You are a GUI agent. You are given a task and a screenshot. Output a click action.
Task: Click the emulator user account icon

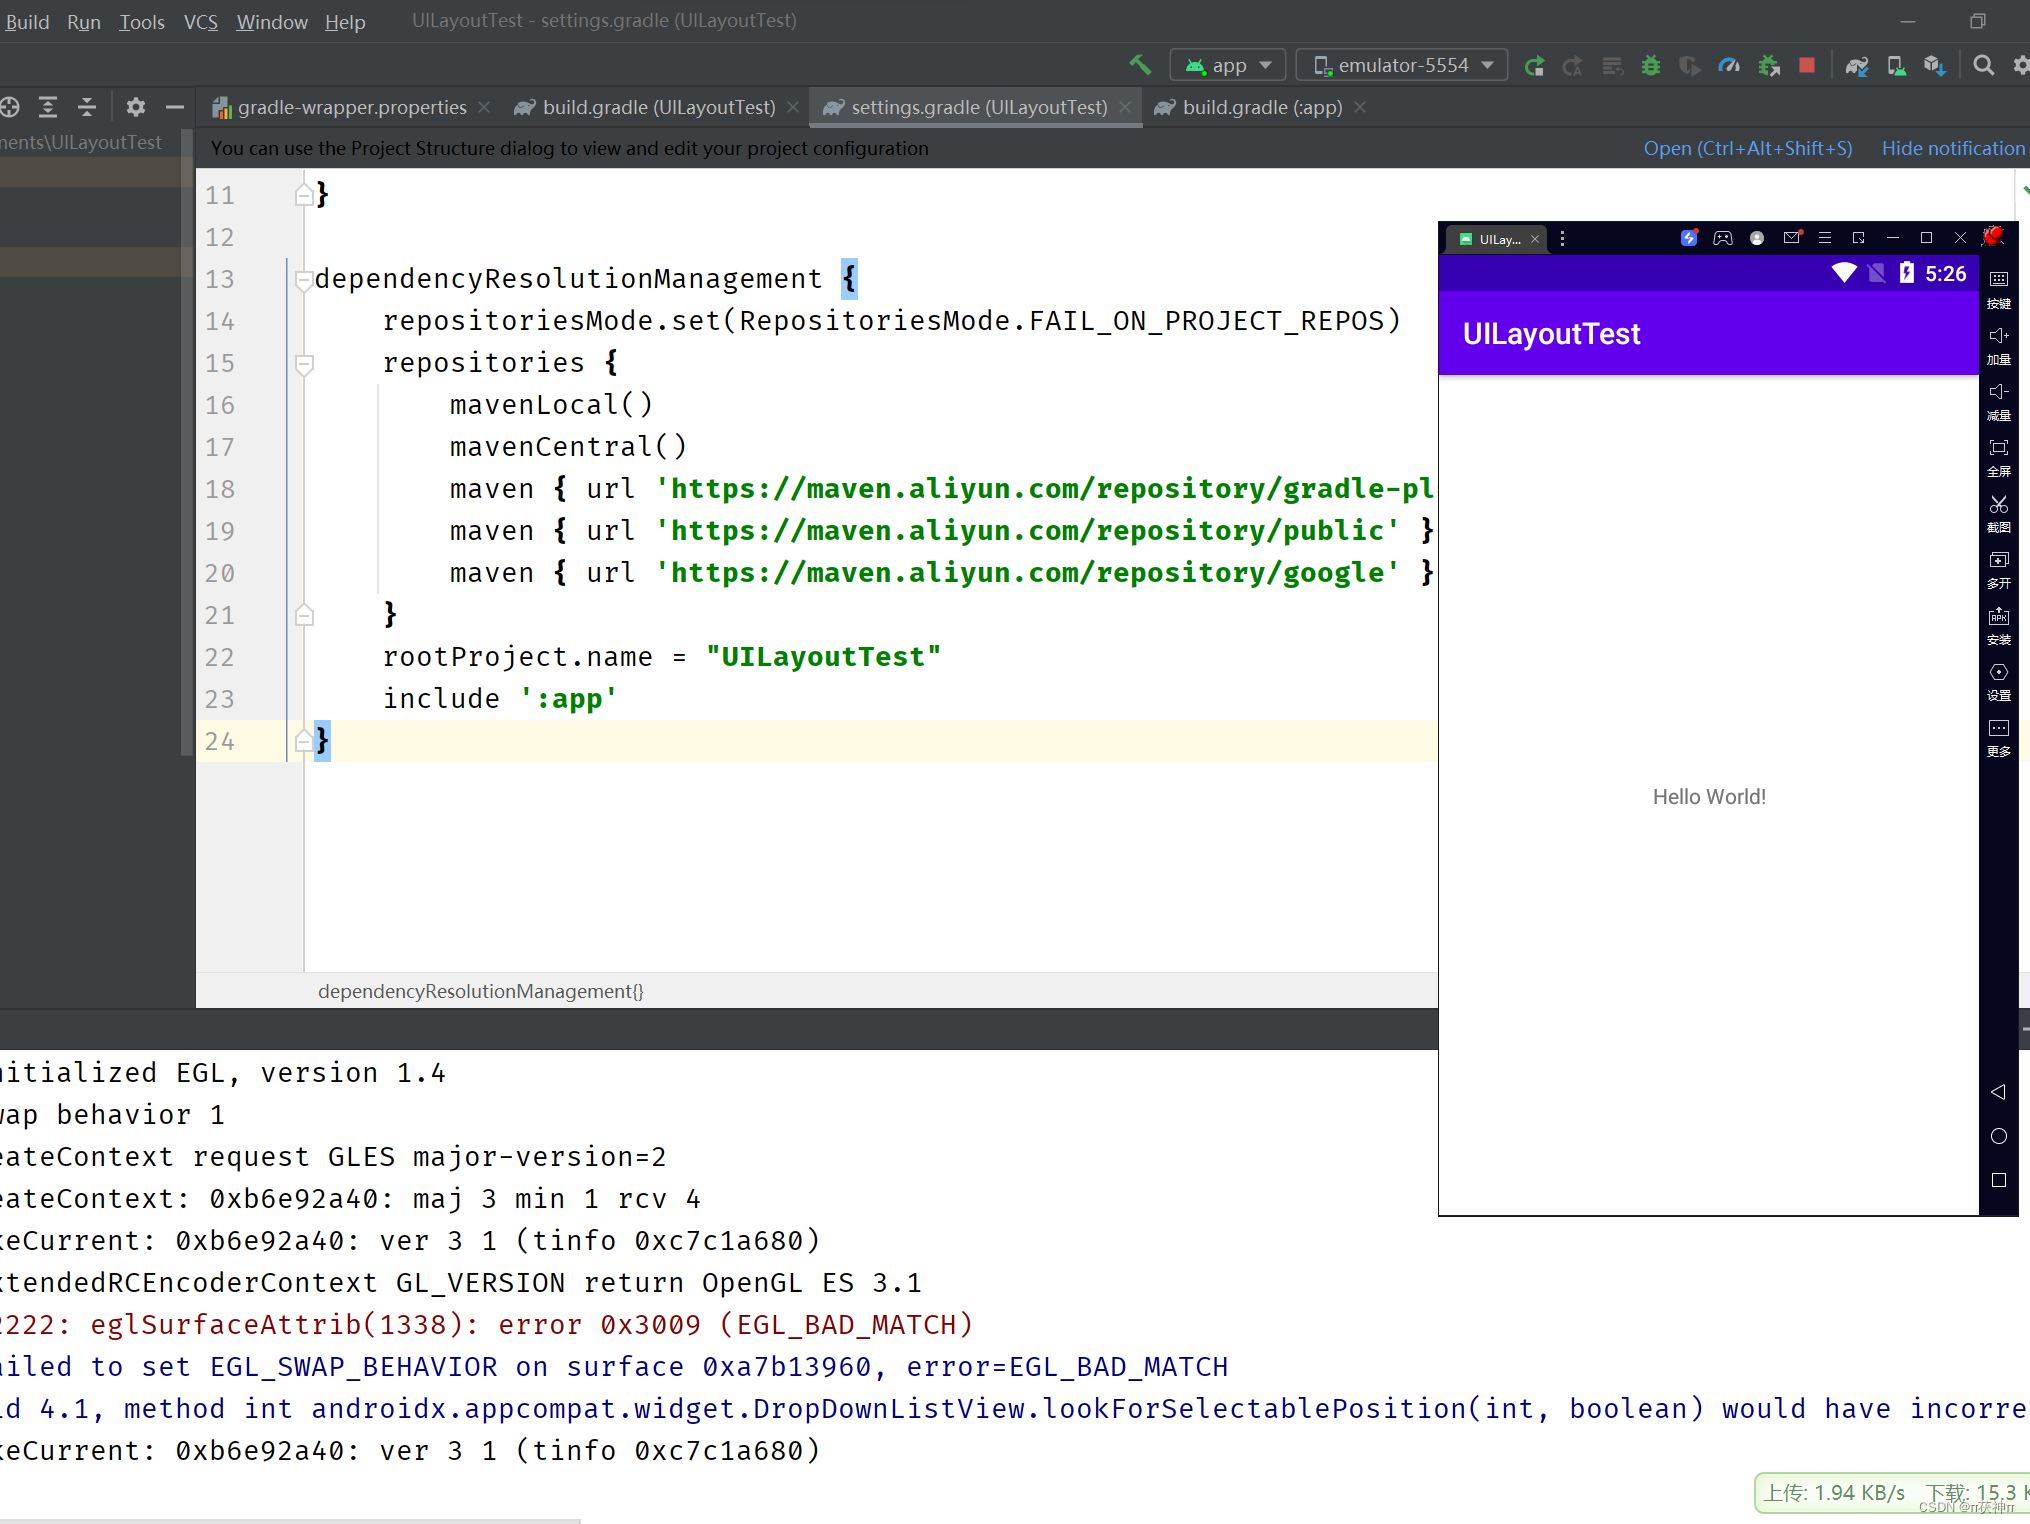click(1757, 238)
